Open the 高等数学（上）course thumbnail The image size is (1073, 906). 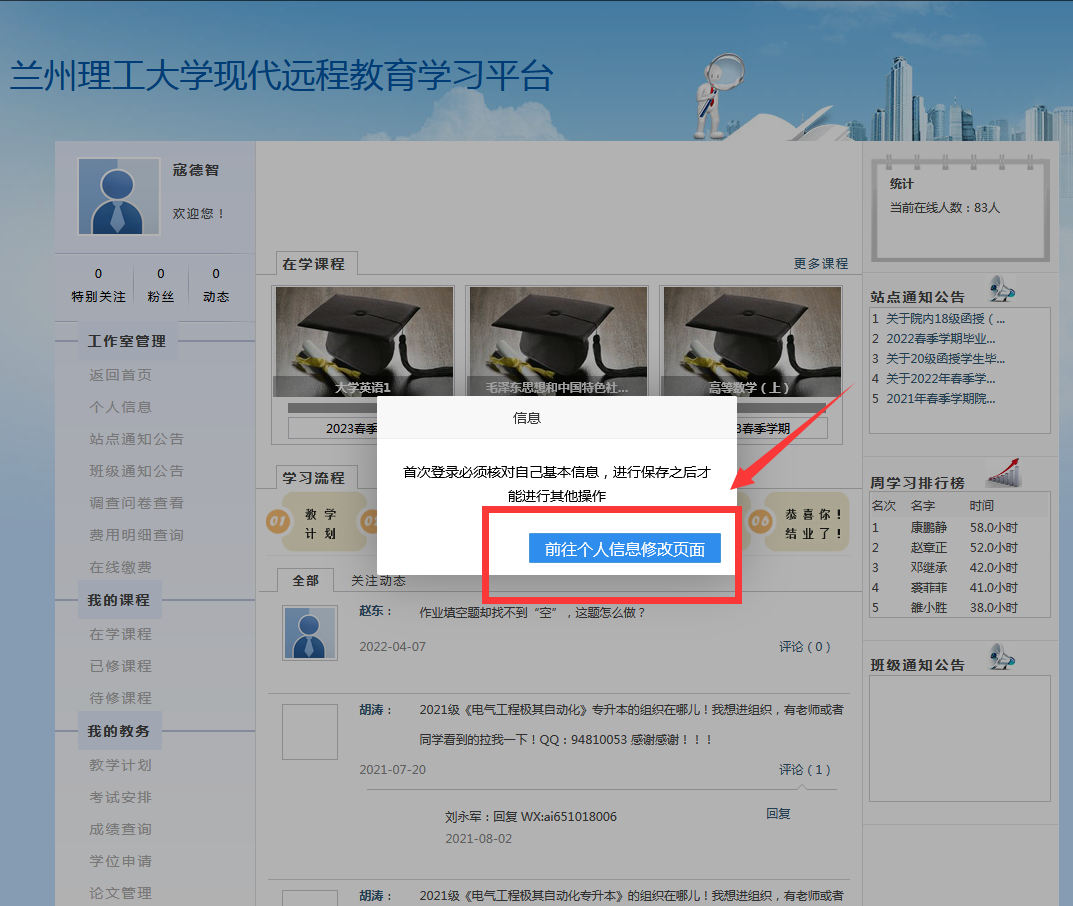pos(750,342)
